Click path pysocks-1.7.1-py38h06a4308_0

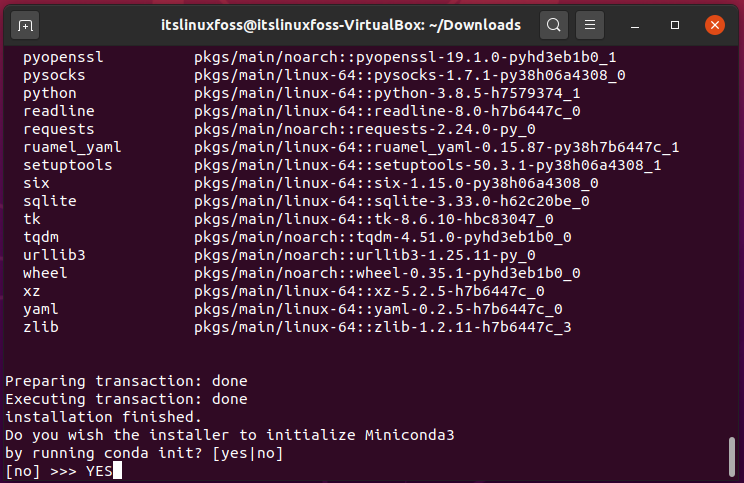pyautogui.click(x=500, y=75)
